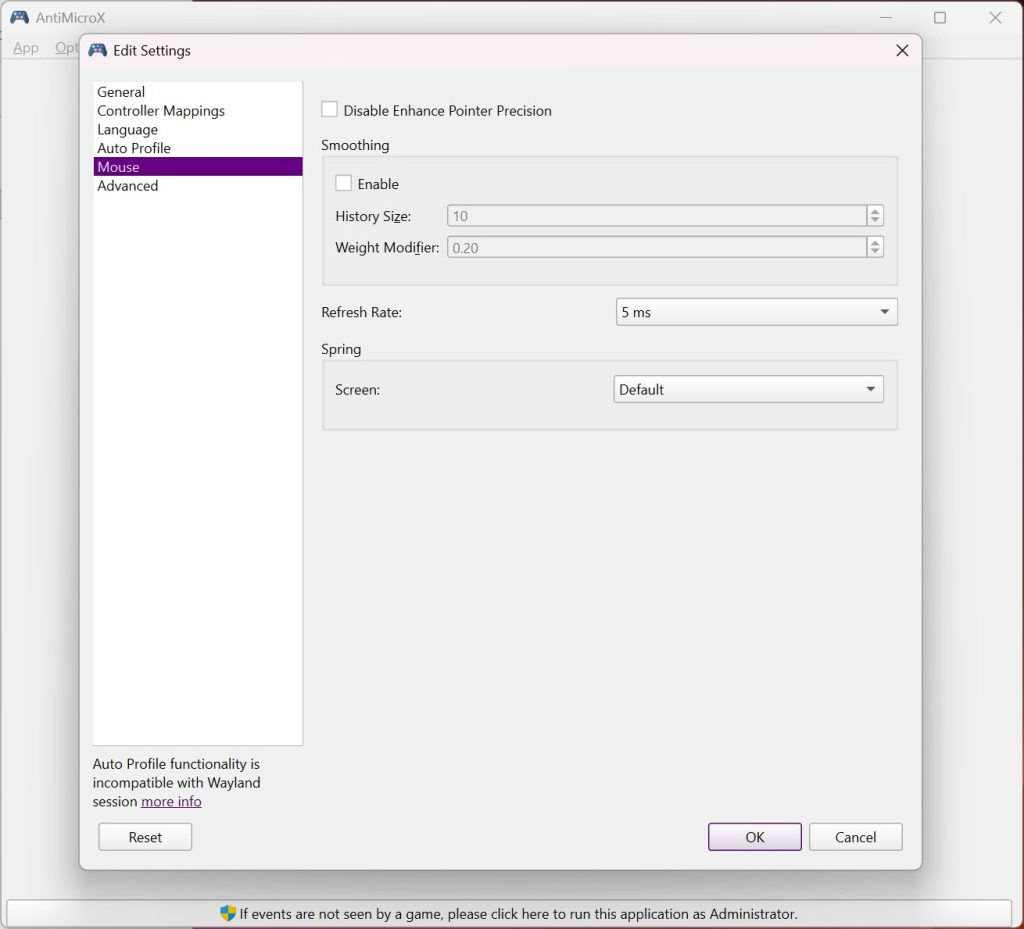1024x929 pixels.
Task: Increase Weight Modifier with up arrow
Action: tap(875, 242)
